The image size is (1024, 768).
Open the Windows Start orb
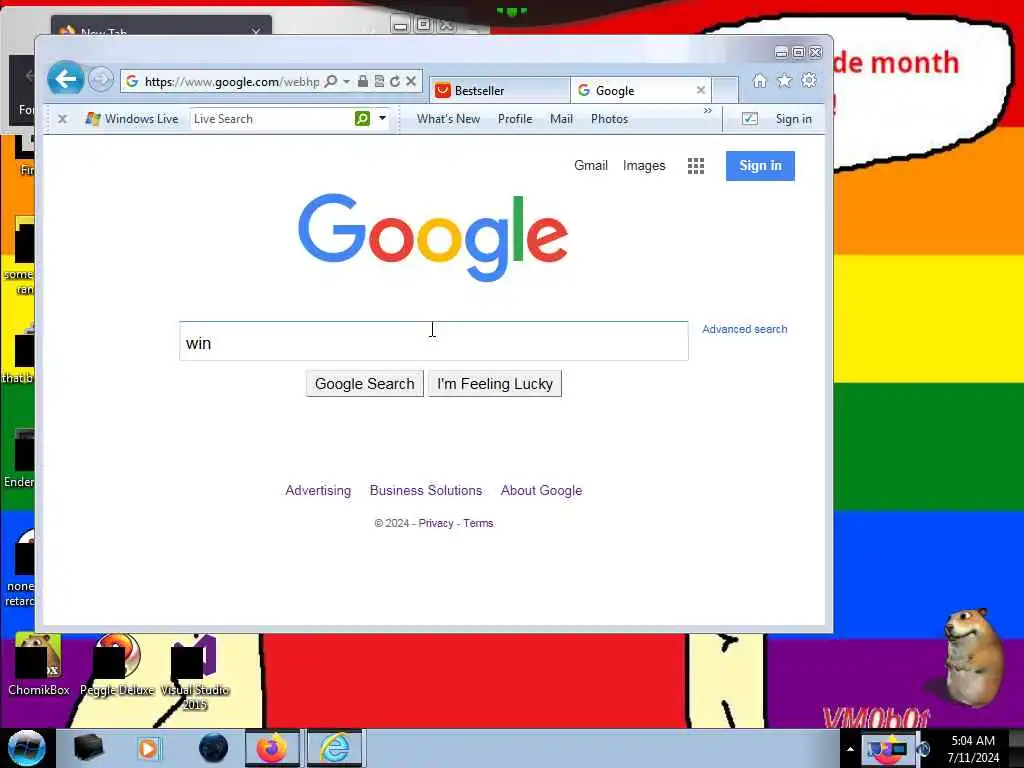26,748
